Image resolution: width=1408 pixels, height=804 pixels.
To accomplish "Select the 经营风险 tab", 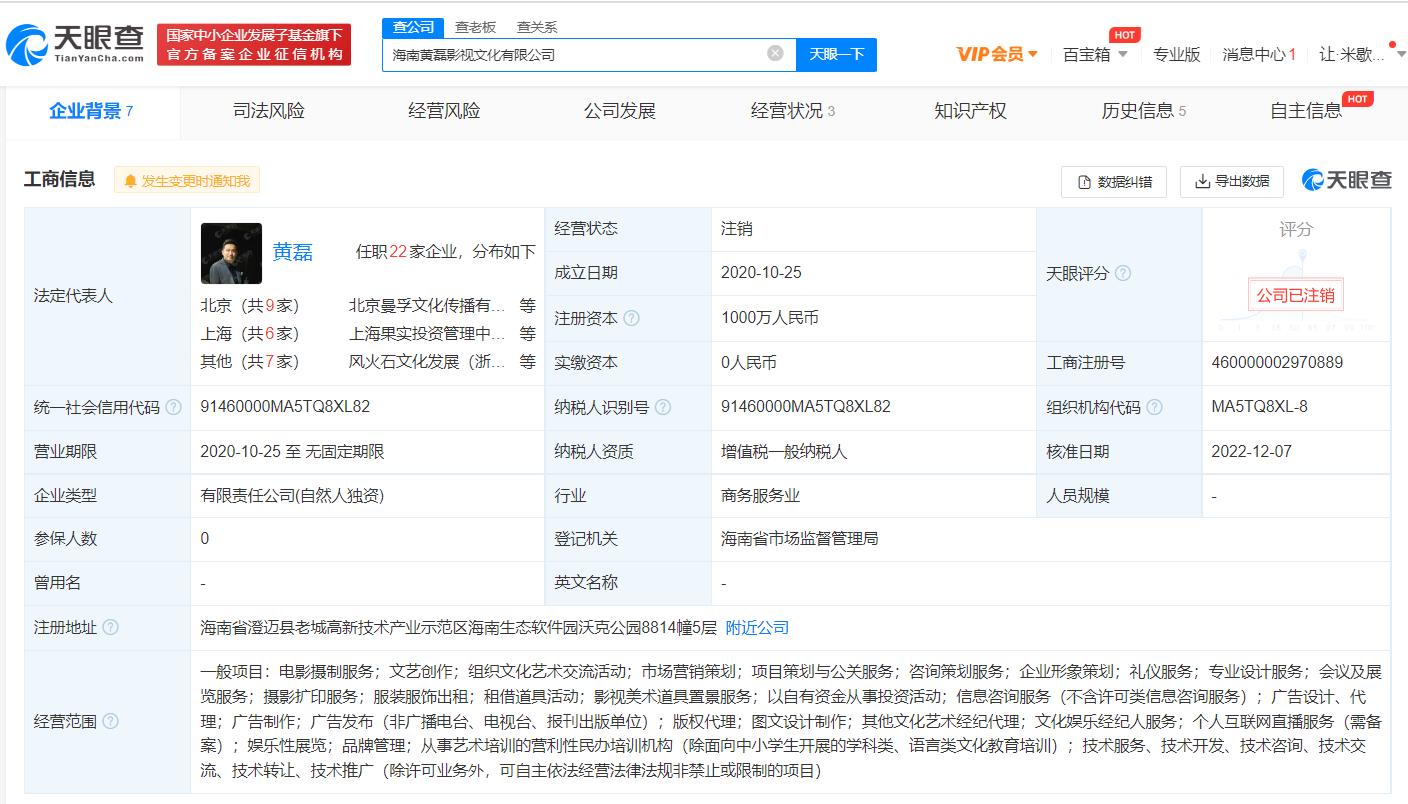I will click(444, 111).
